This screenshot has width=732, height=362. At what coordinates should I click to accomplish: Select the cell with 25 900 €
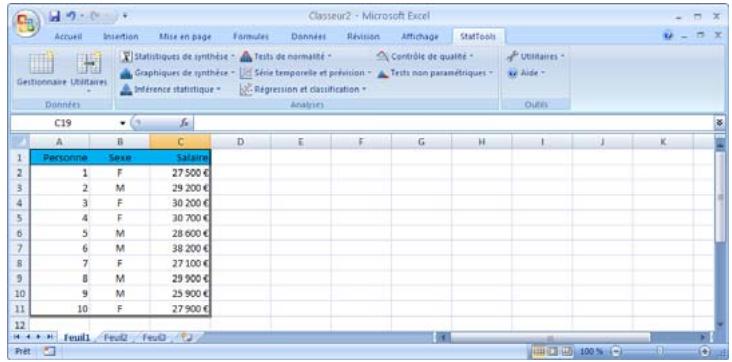coord(180,294)
